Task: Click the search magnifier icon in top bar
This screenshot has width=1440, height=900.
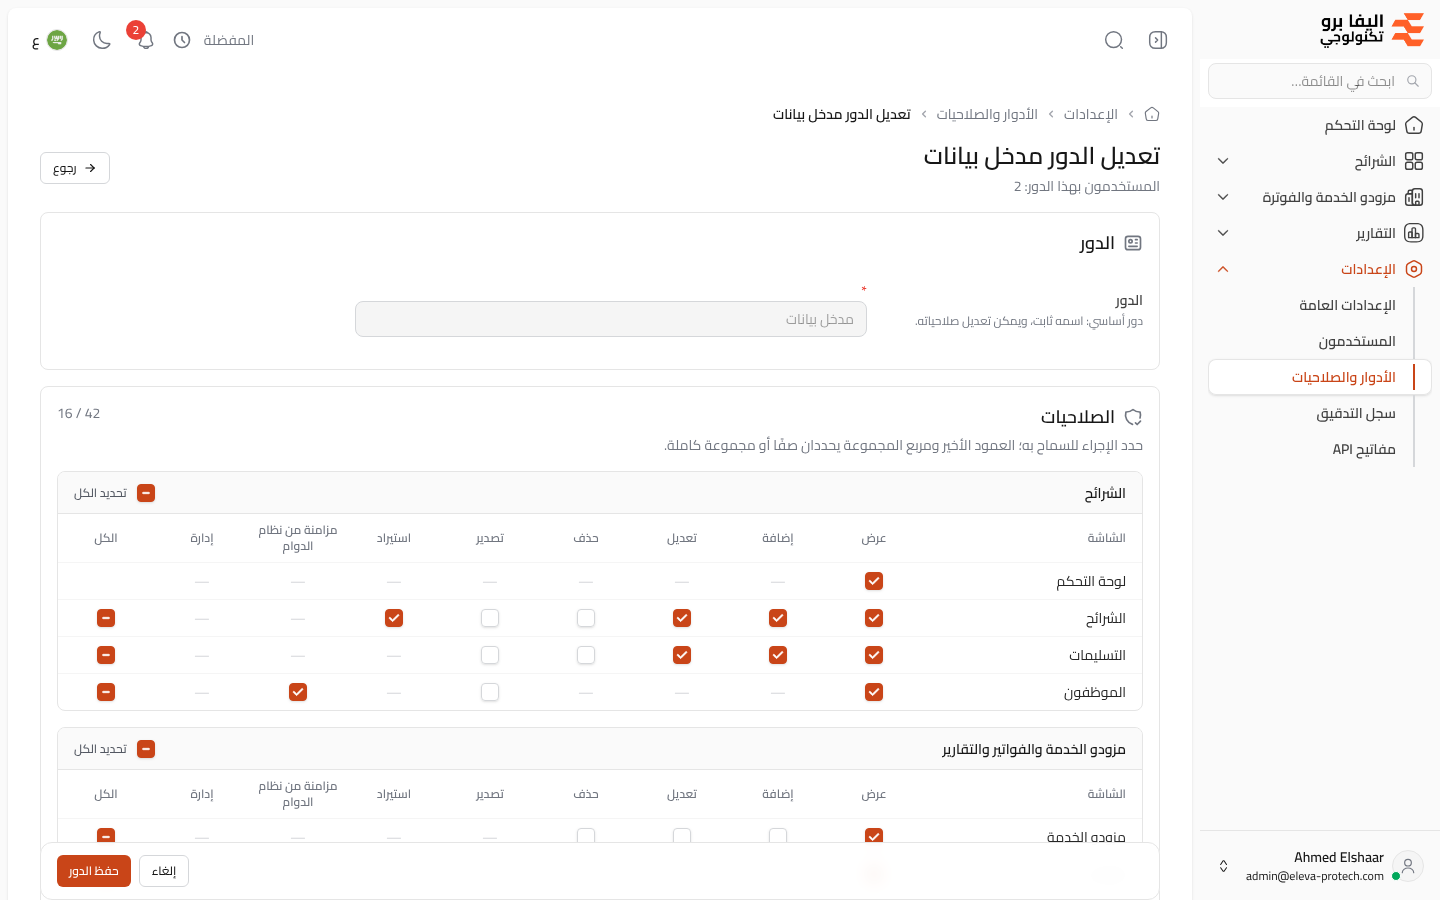Action: pos(1114,40)
